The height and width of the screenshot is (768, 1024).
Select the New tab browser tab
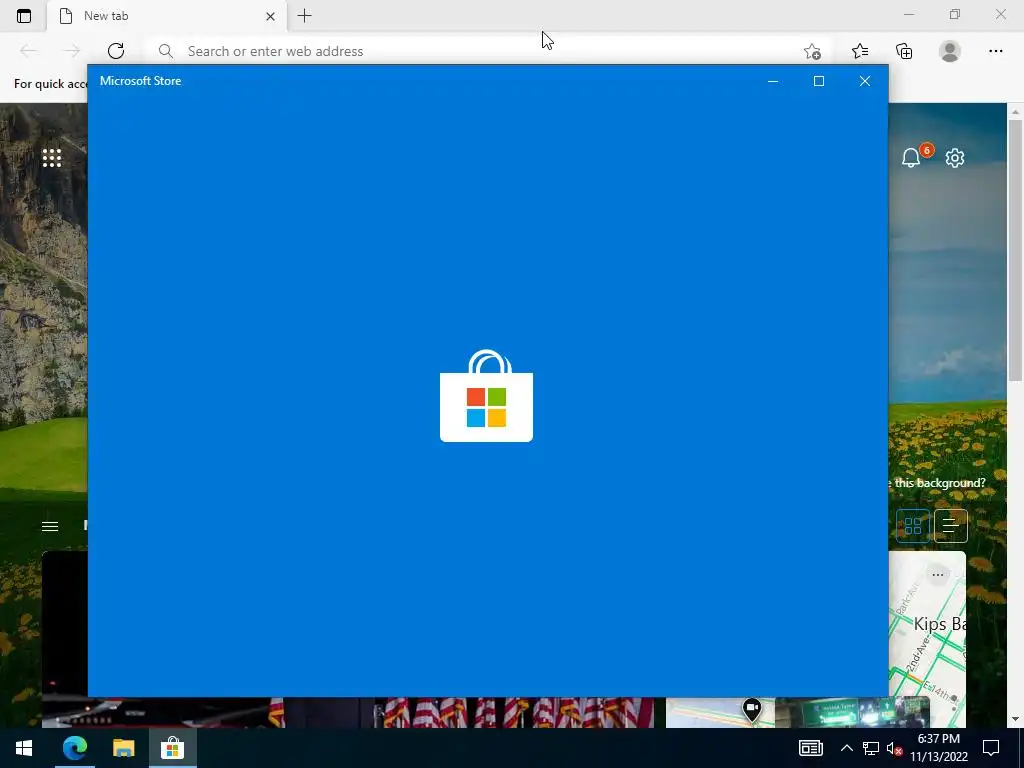[167, 16]
